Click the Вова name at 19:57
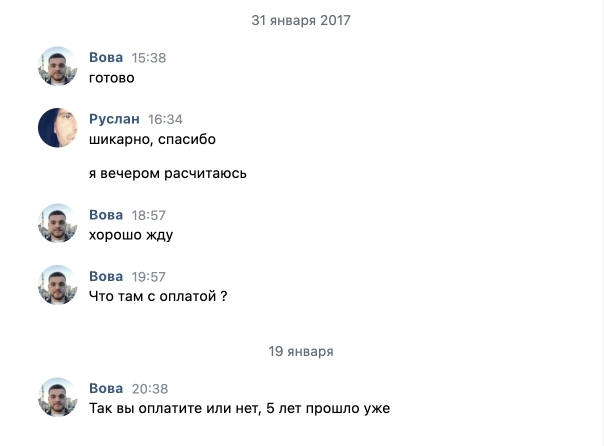 pos(106,277)
